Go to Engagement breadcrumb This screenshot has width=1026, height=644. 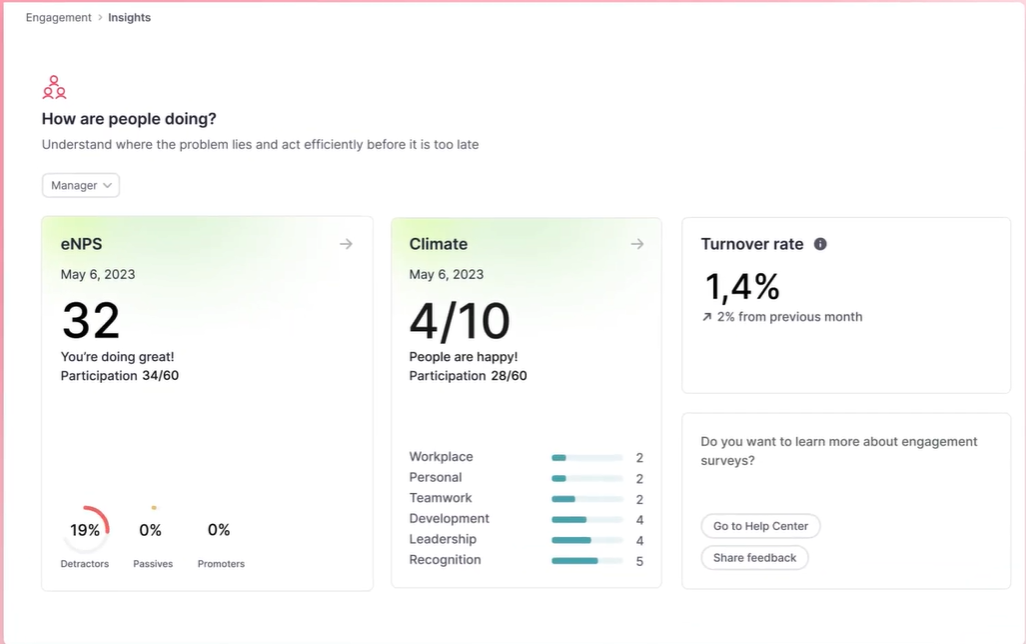(x=59, y=18)
